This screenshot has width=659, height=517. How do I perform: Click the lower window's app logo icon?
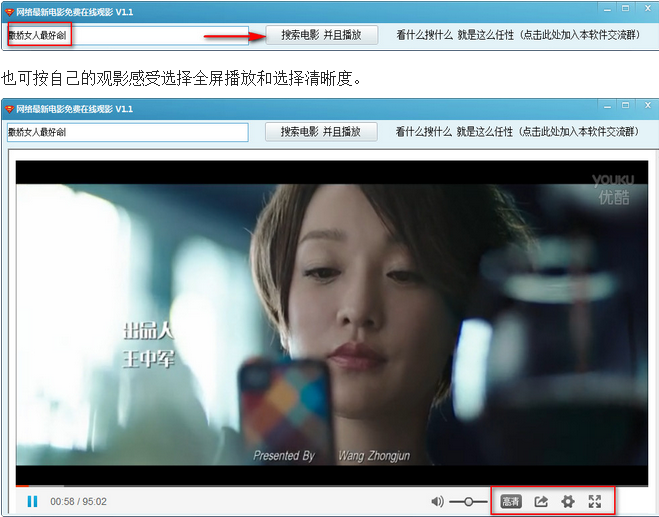pyautogui.click(x=9, y=109)
